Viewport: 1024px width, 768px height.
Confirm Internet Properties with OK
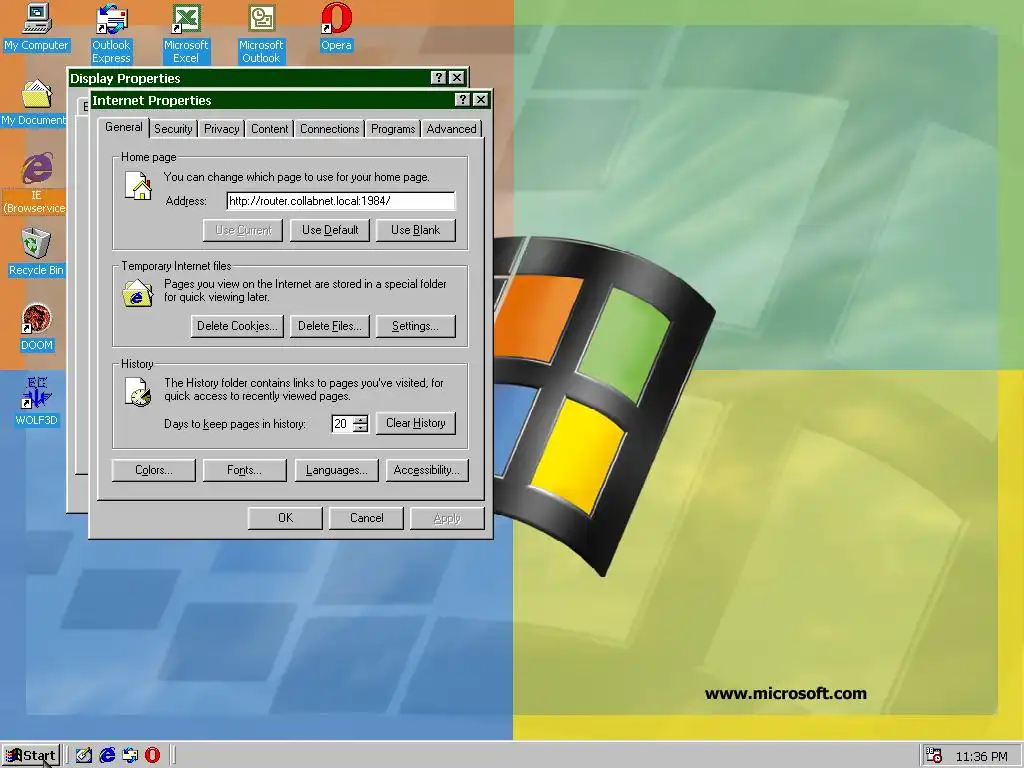click(285, 518)
